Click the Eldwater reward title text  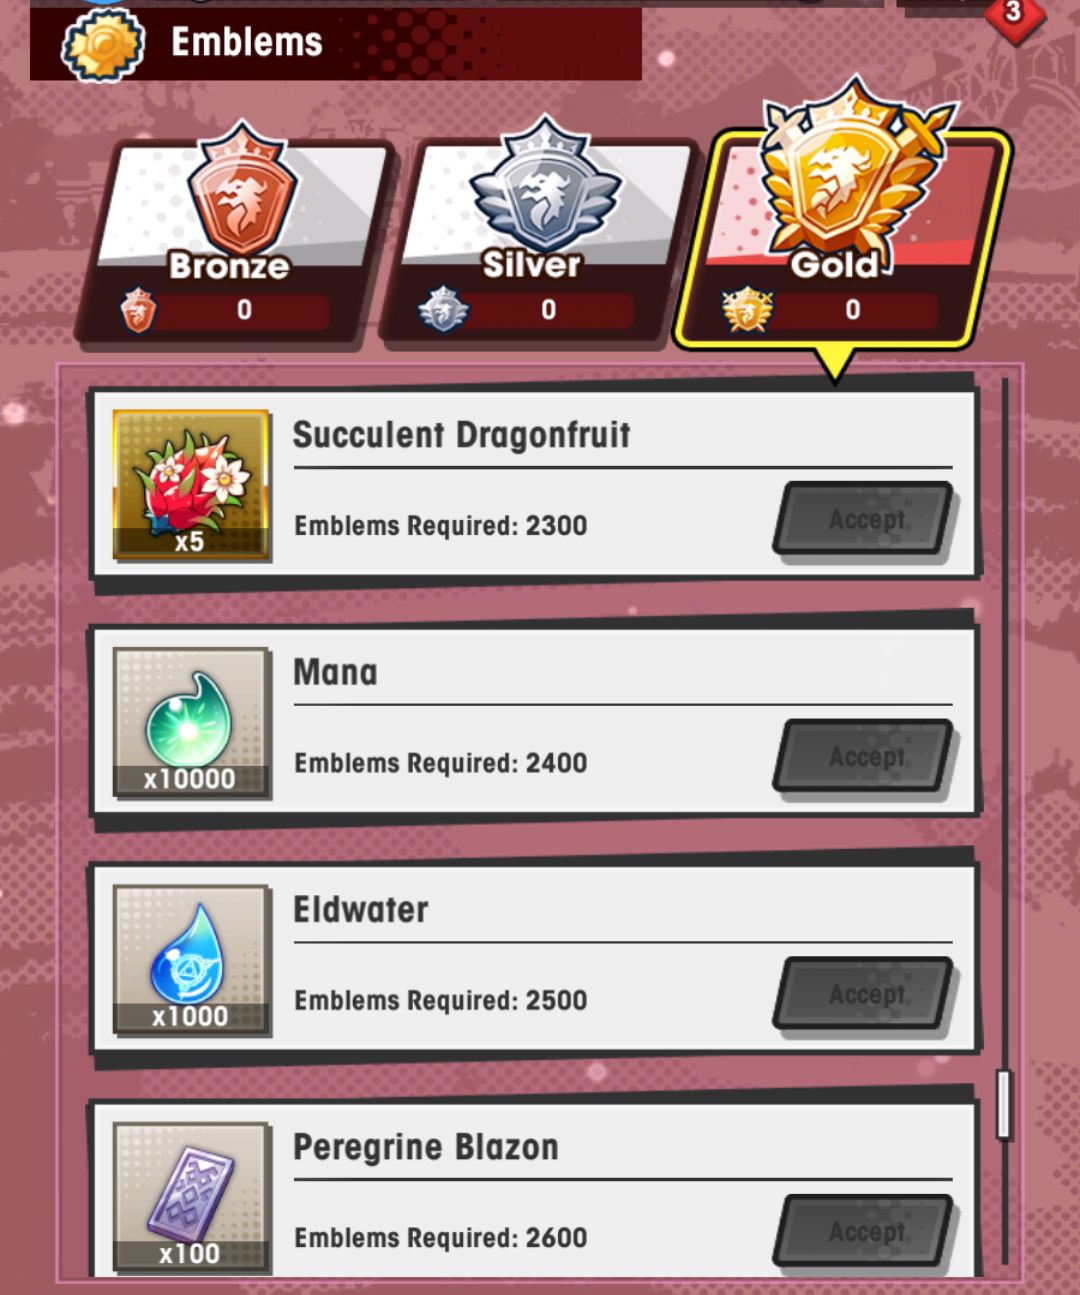pos(360,910)
